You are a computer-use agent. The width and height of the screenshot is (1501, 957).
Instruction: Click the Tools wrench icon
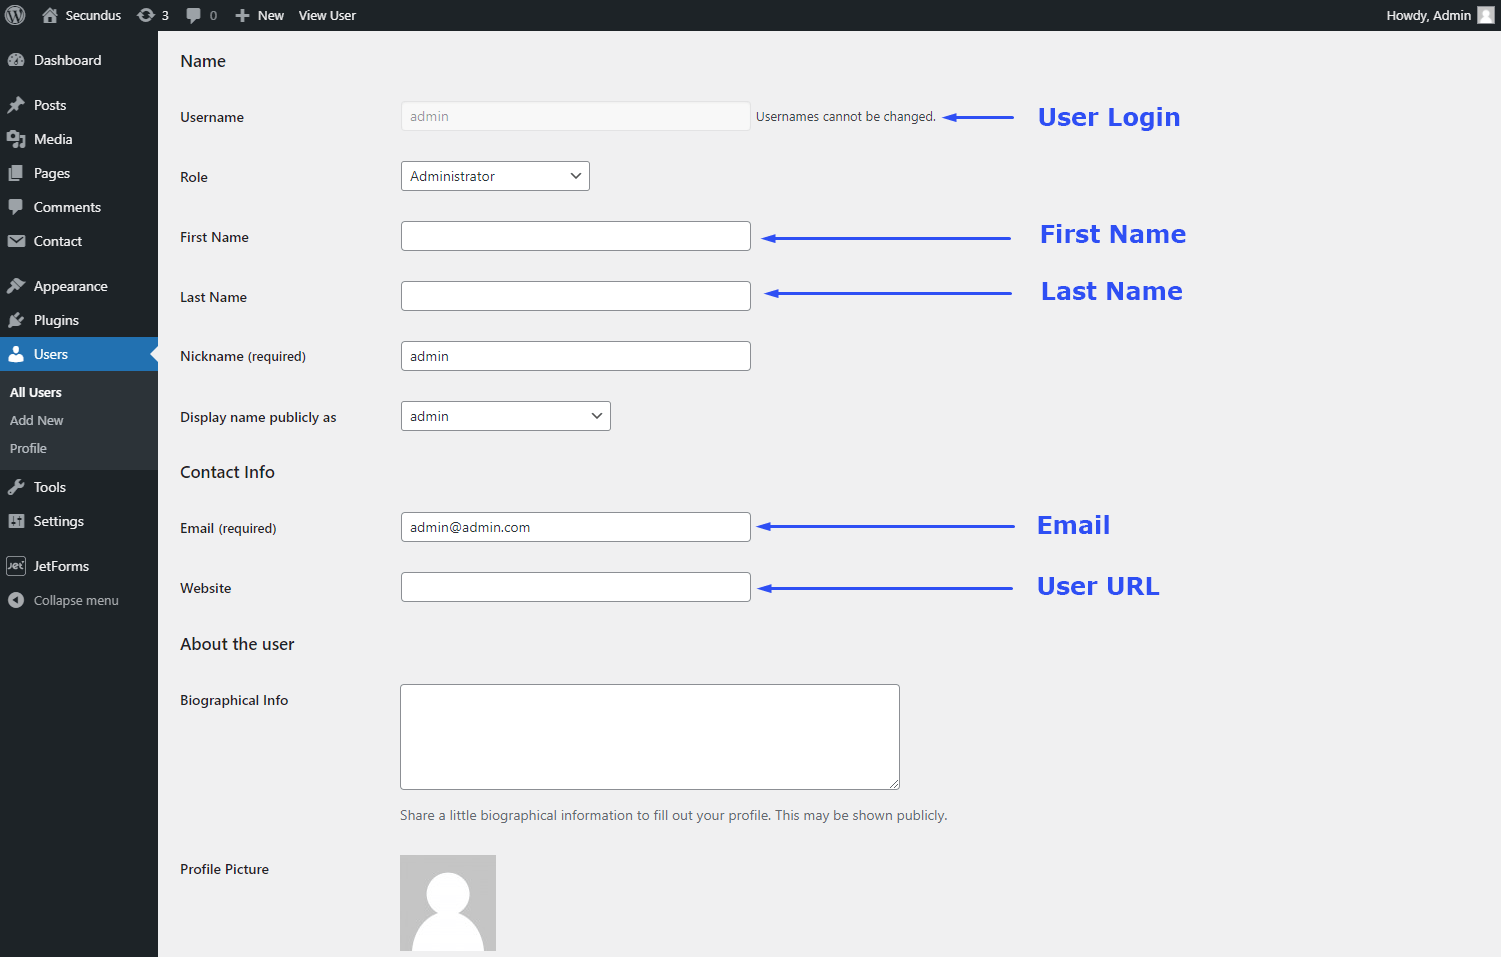pyautogui.click(x=17, y=486)
